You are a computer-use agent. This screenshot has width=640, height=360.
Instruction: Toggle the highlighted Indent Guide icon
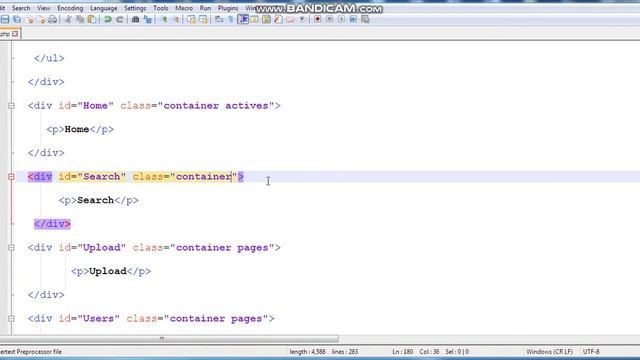click(243, 19)
